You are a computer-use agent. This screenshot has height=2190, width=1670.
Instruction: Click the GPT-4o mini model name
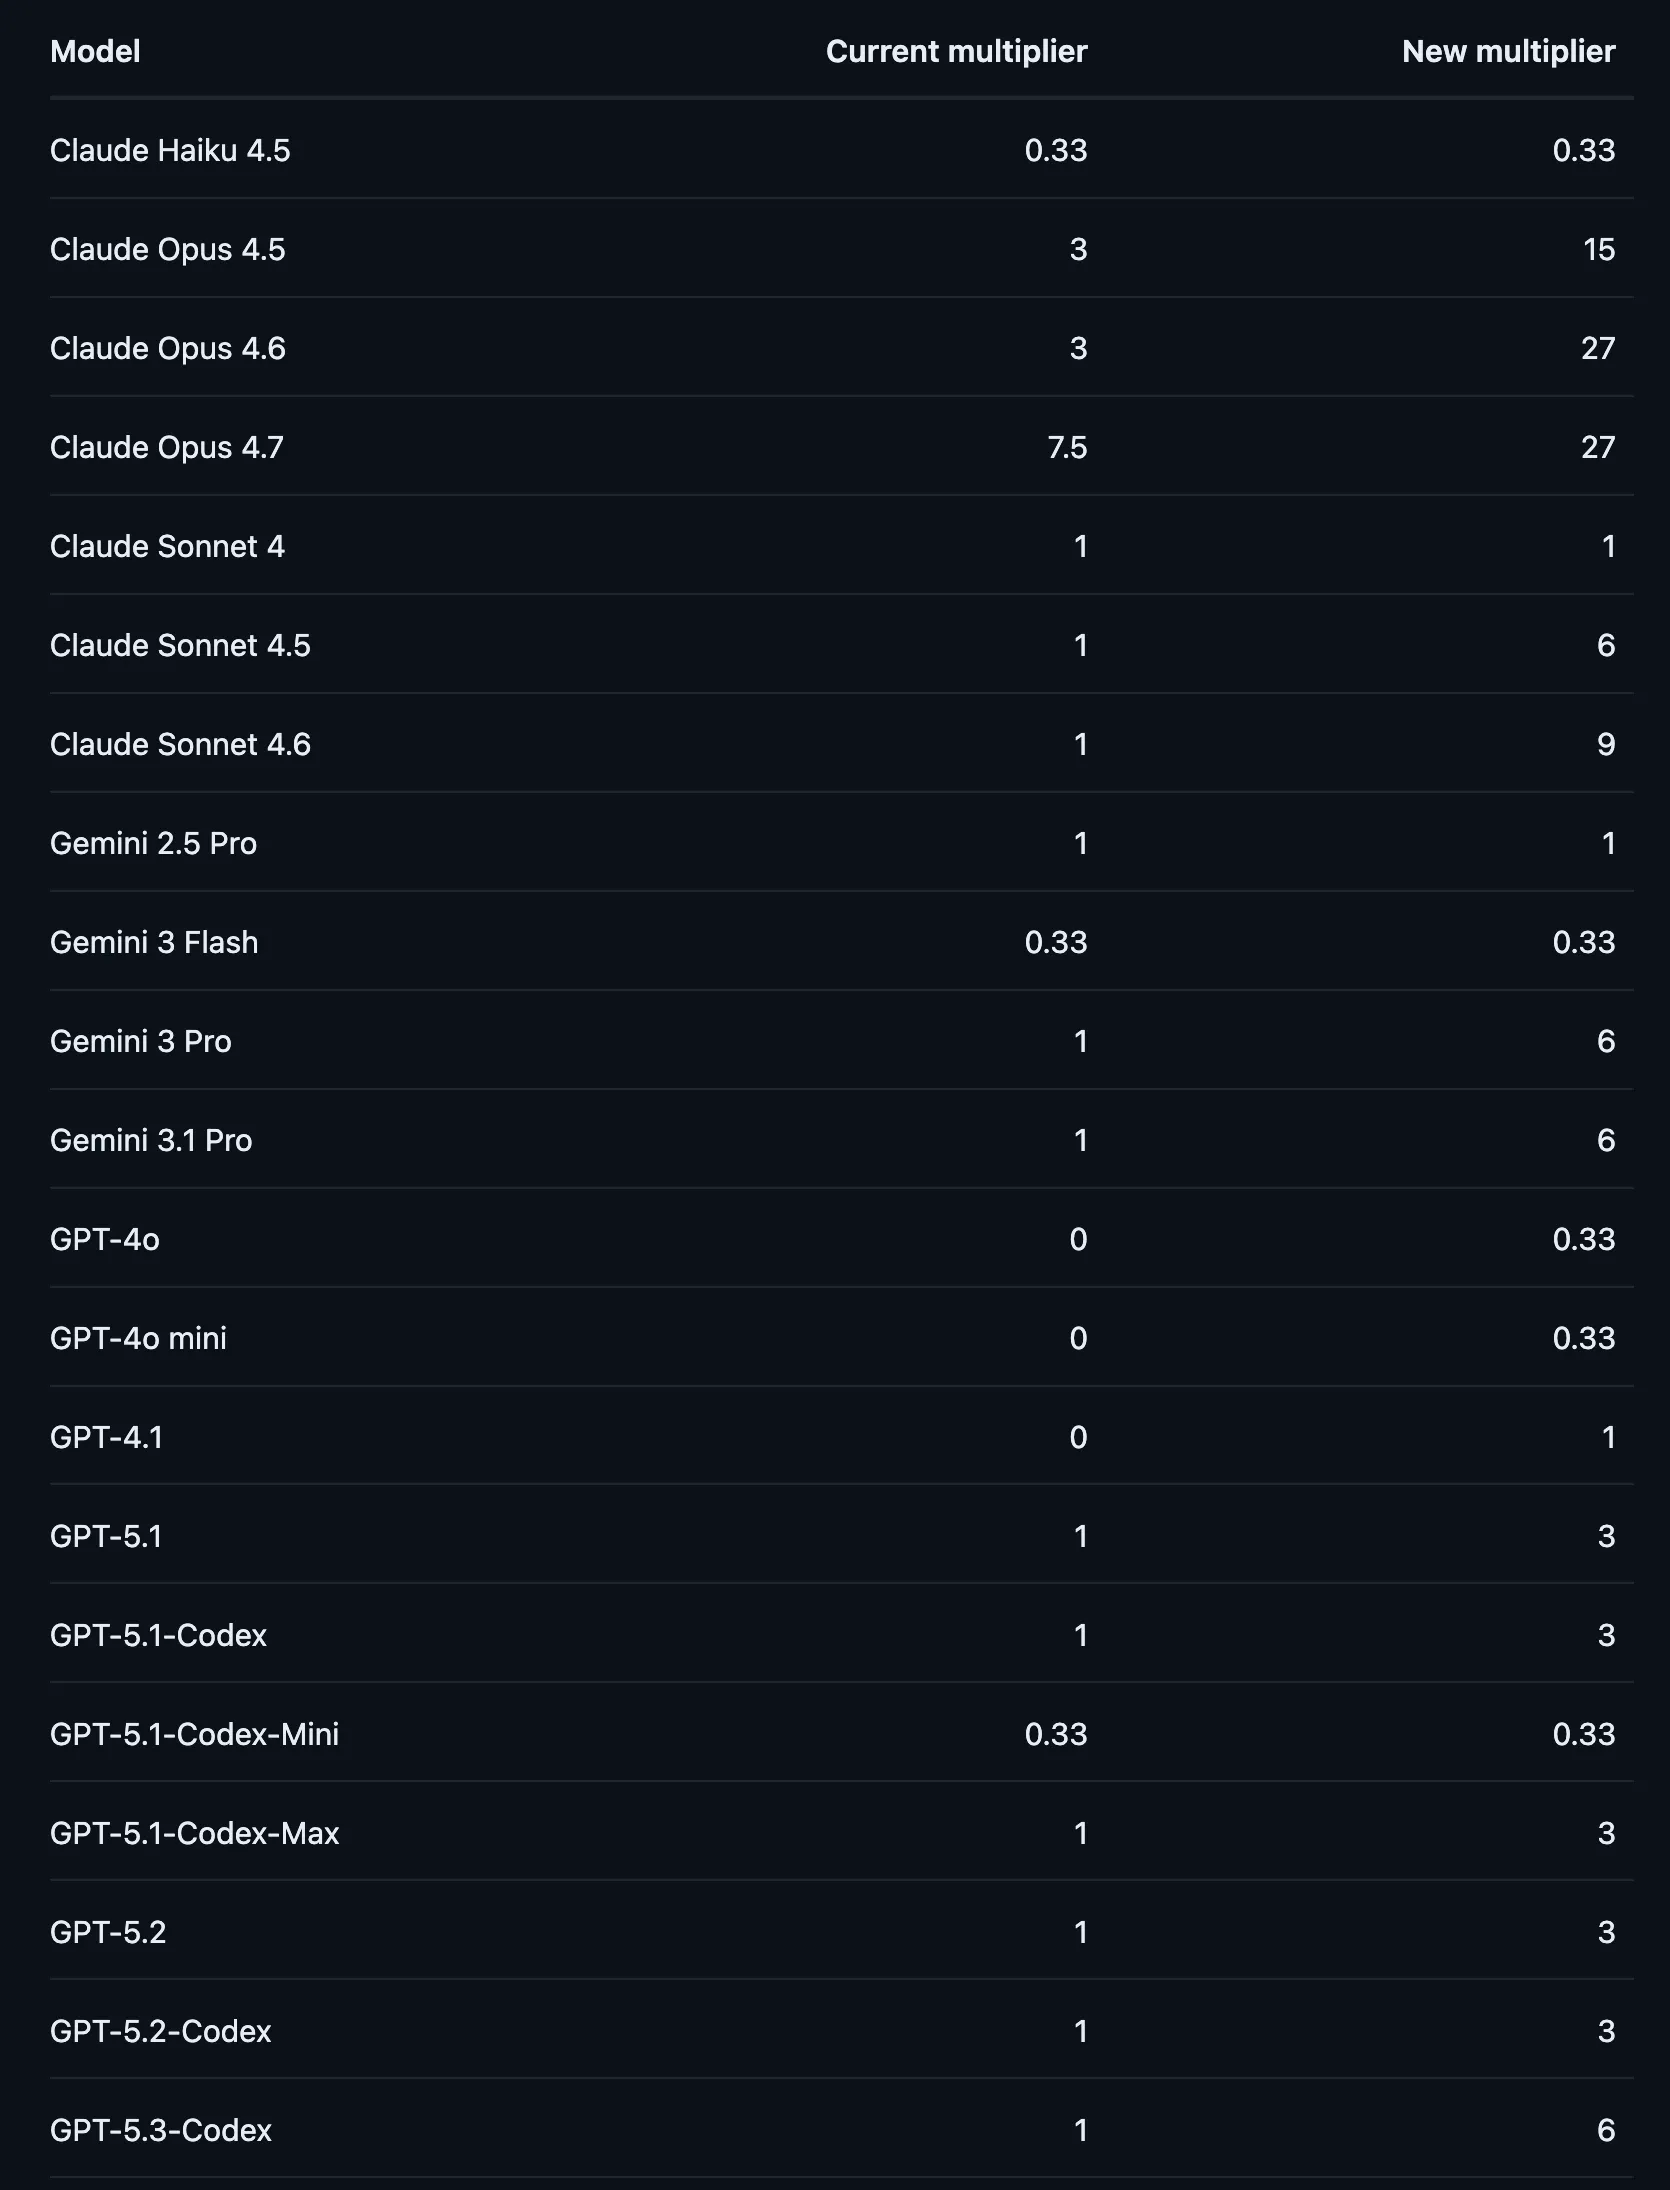[138, 1338]
